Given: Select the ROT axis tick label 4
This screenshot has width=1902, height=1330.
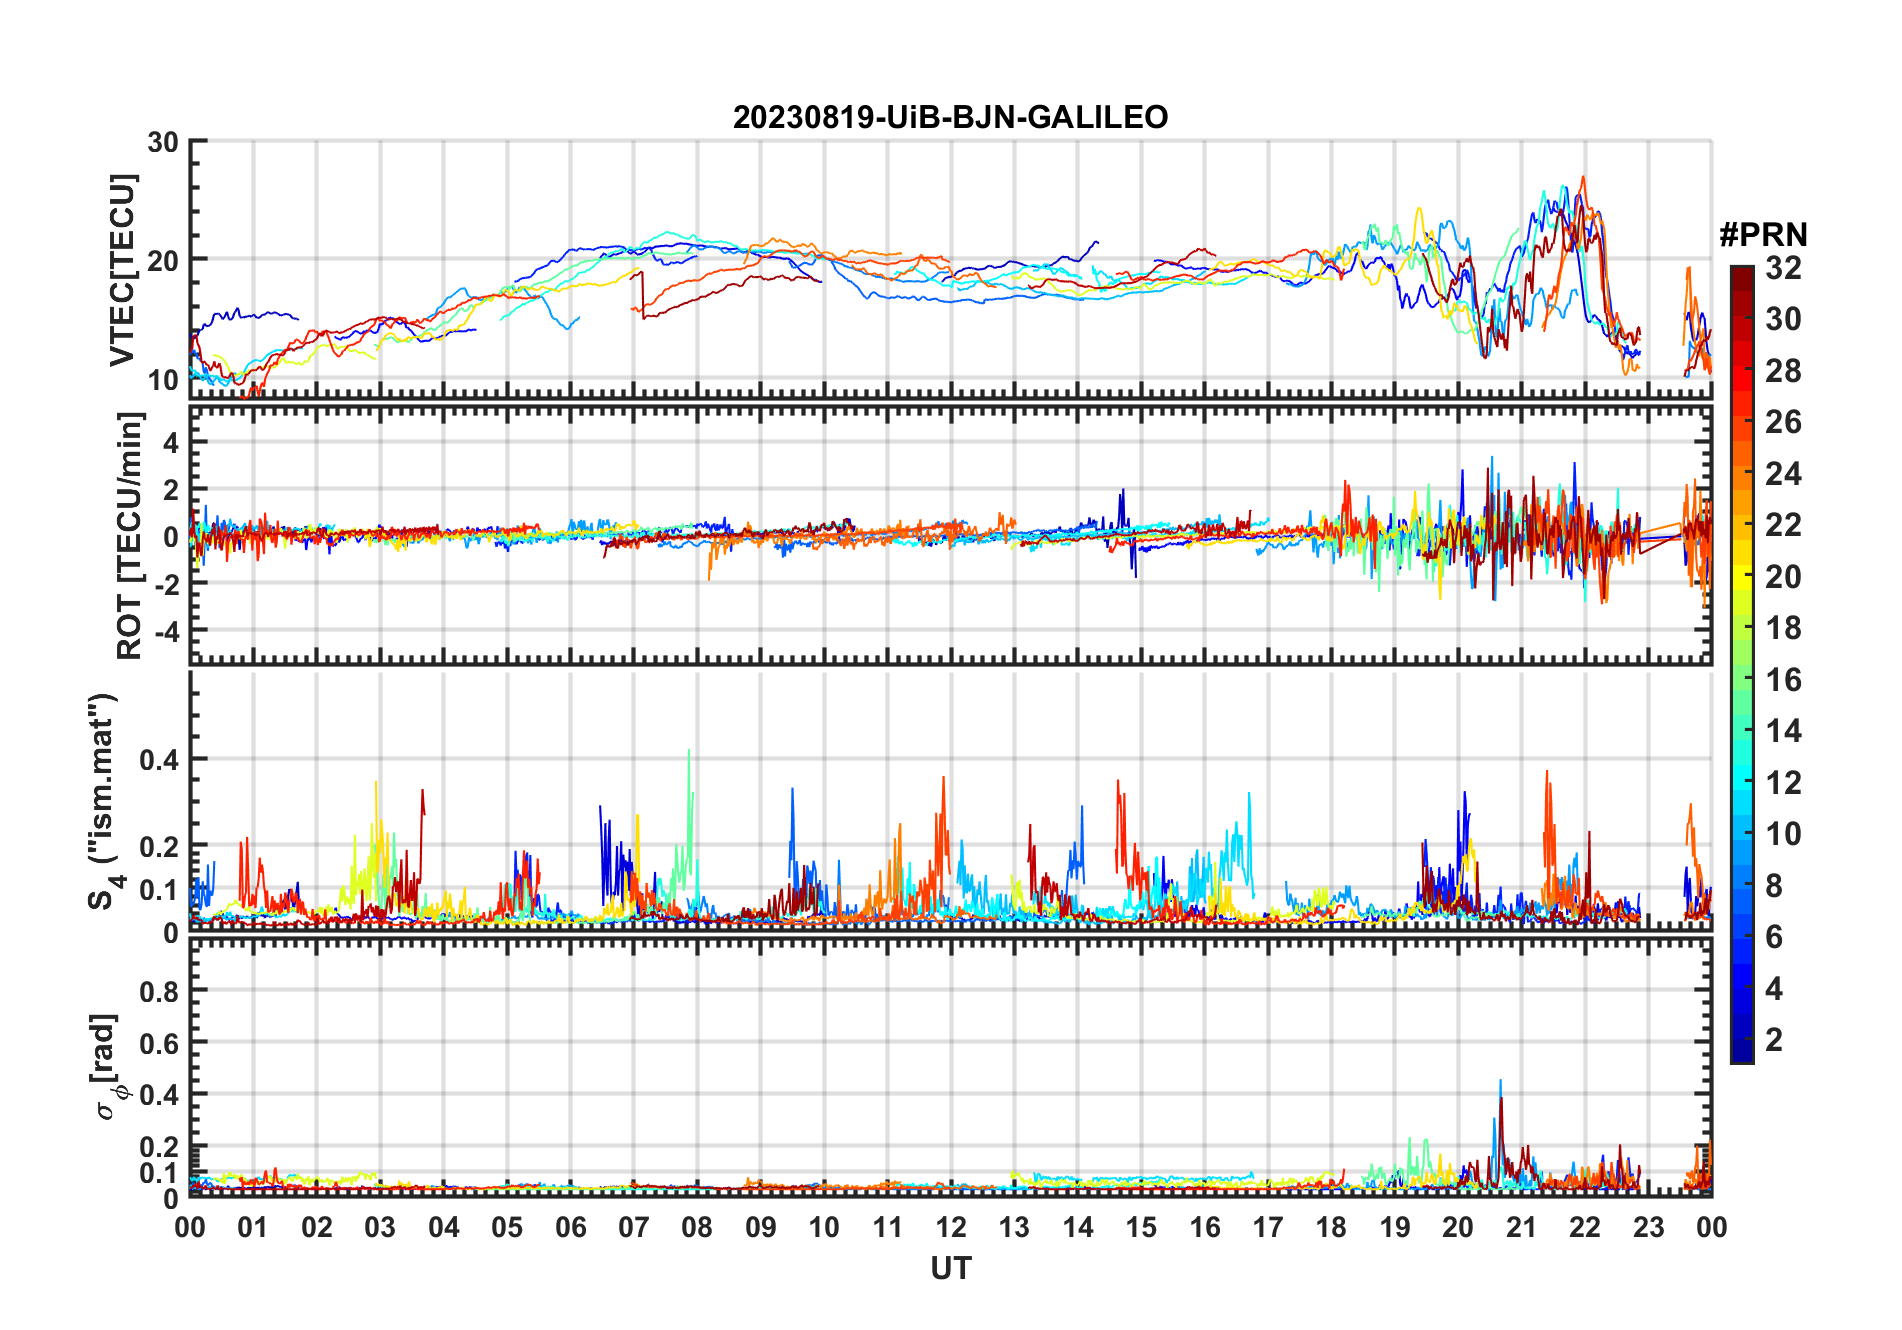Looking at the screenshot, I should pos(171,442).
